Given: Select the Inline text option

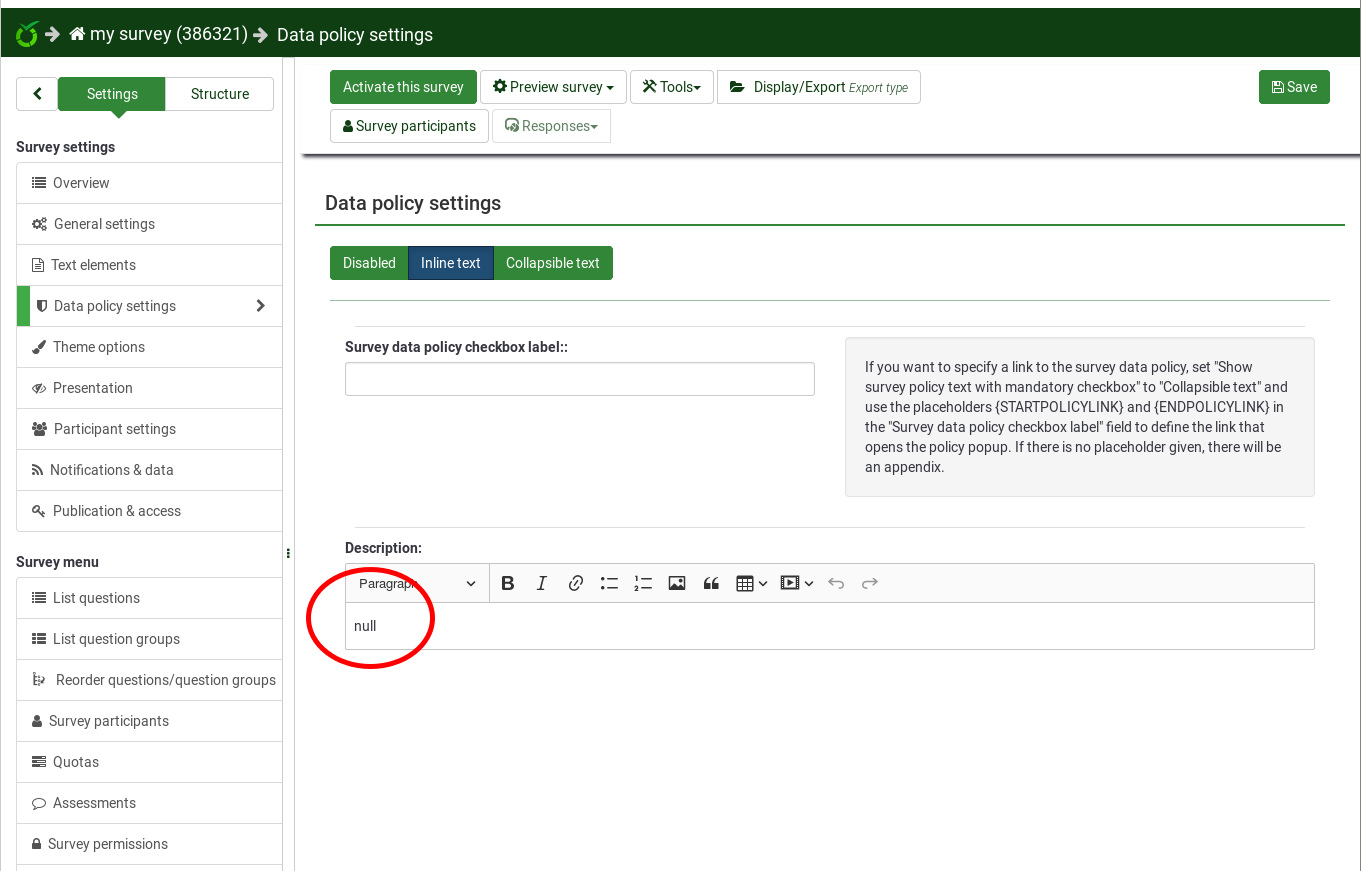Looking at the screenshot, I should 450,263.
